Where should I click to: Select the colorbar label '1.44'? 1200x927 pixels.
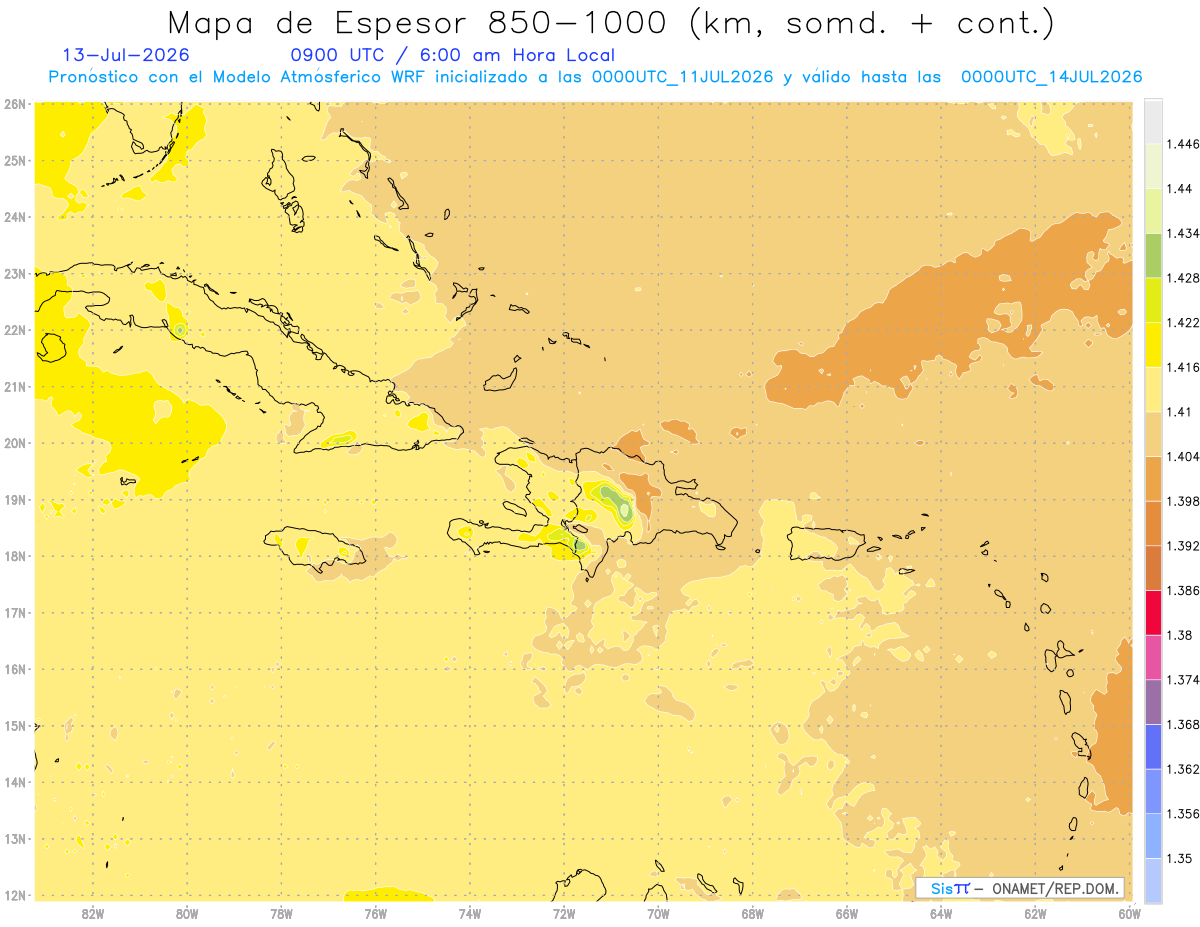coord(1180,188)
